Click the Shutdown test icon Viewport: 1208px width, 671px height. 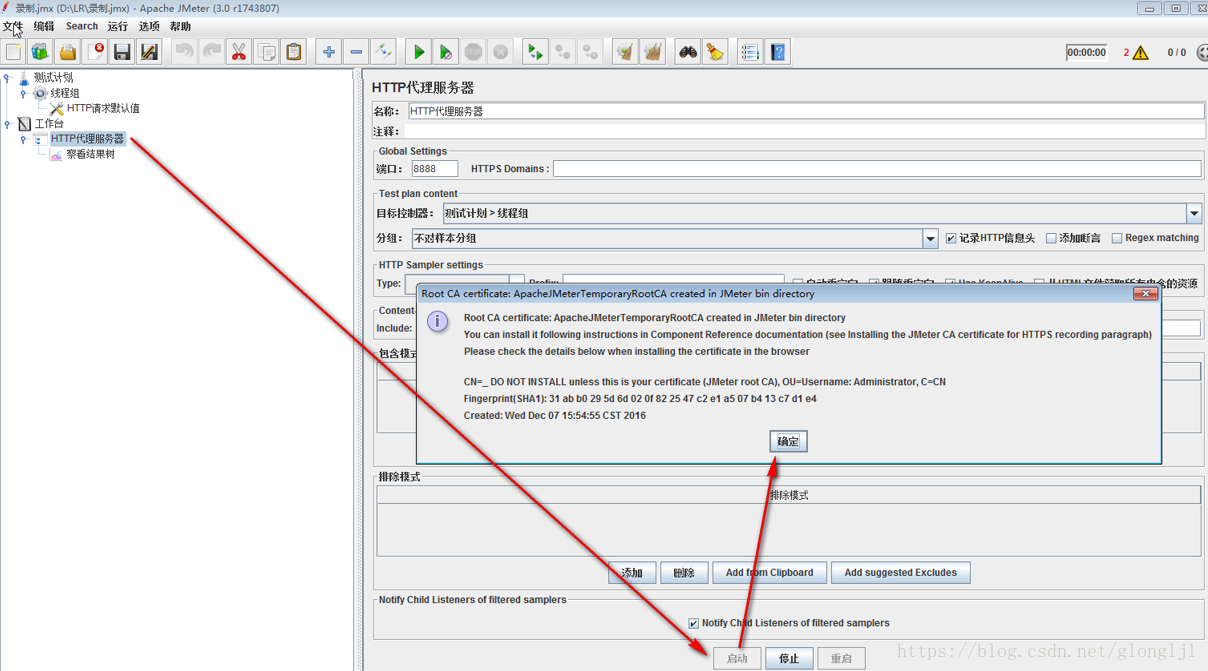[500, 52]
